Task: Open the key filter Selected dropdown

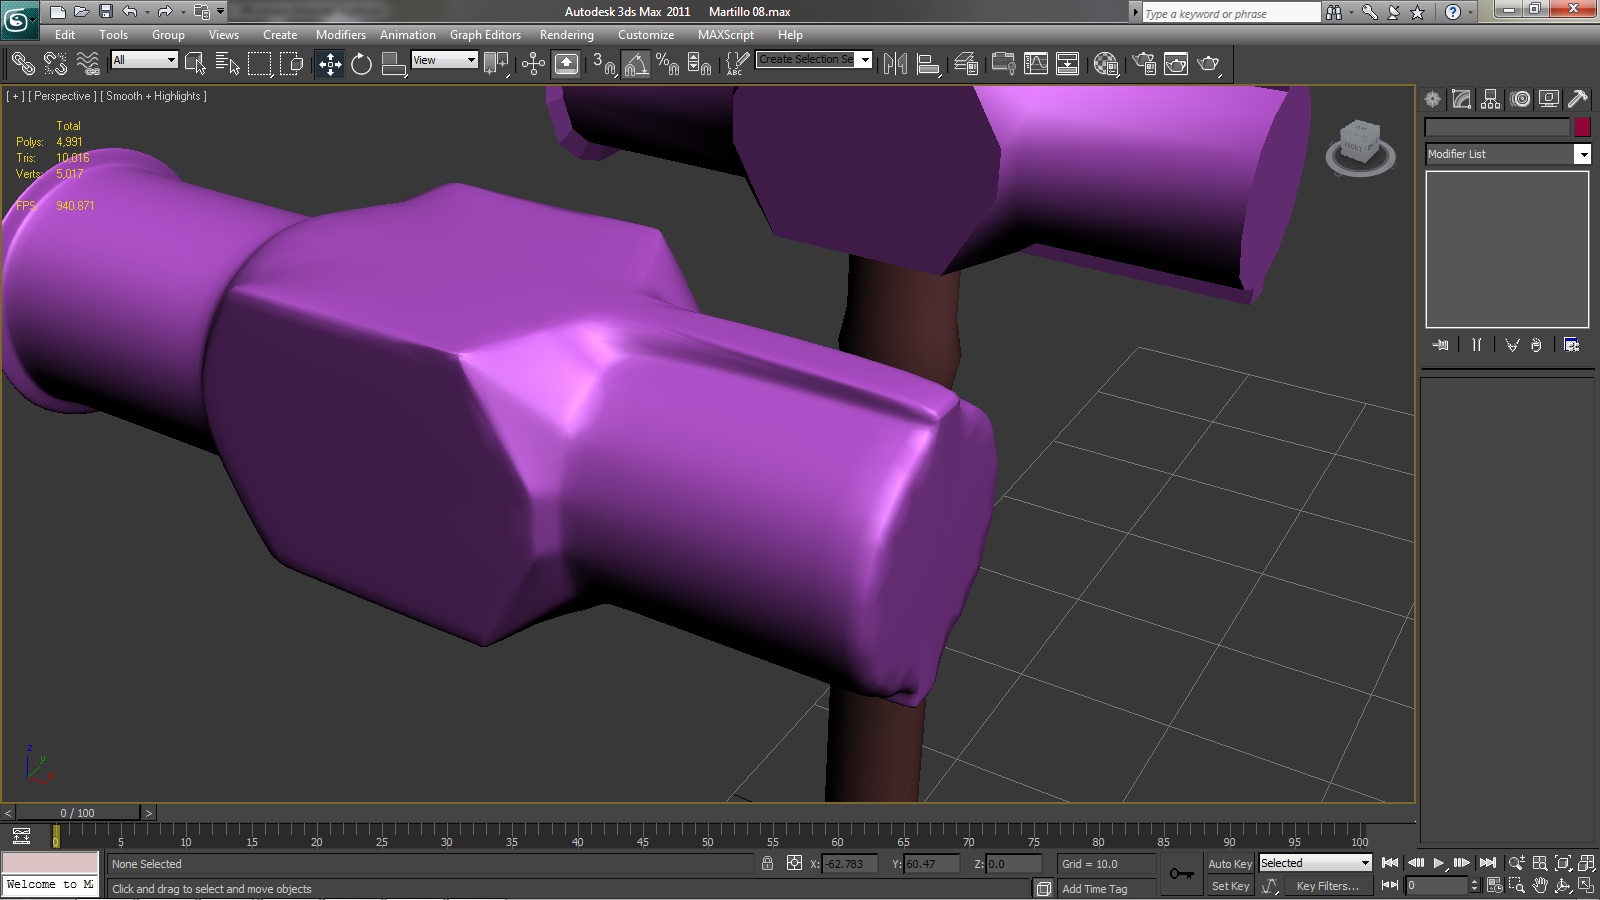Action: pos(1315,863)
